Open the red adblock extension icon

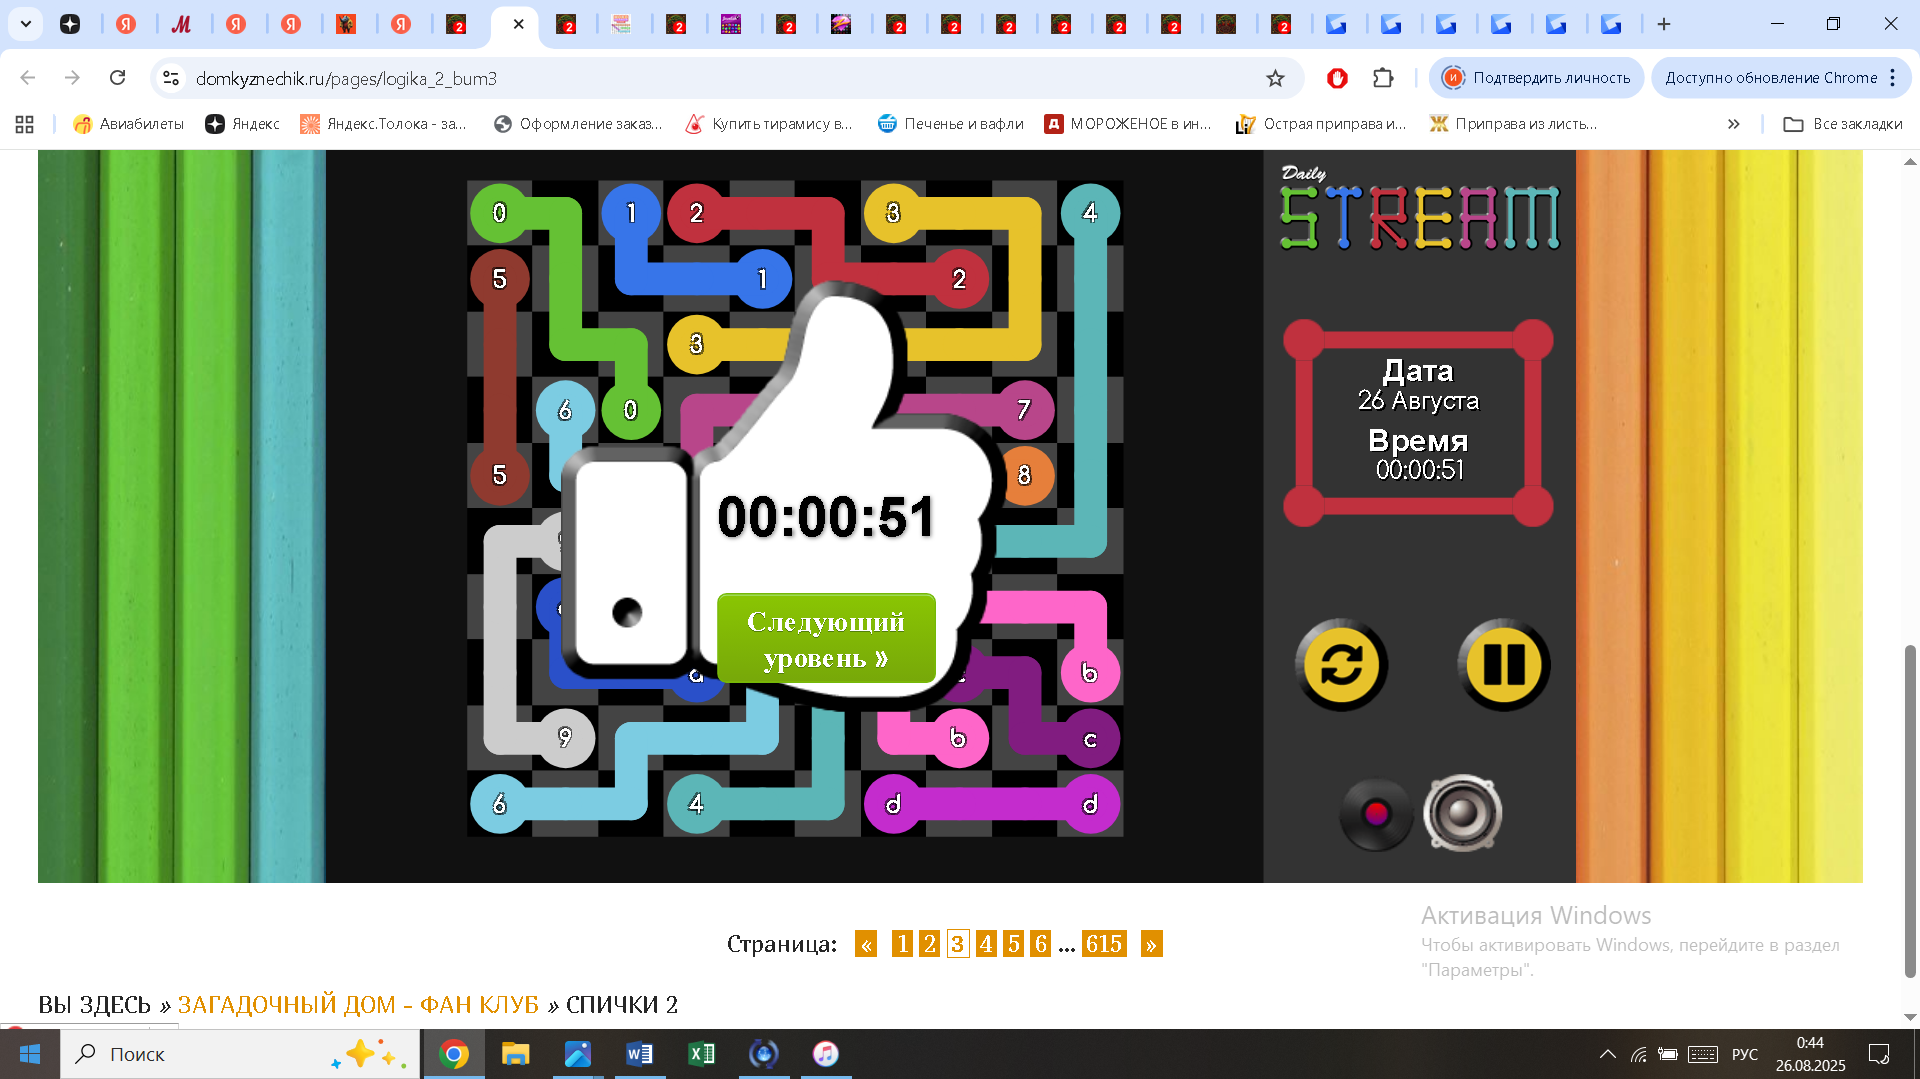1337,78
